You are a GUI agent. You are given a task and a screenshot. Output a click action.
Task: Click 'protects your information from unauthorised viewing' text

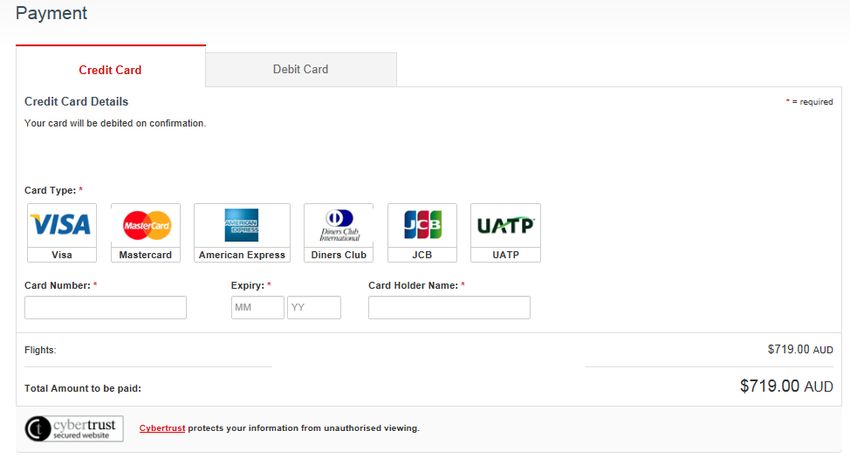(304, 428)
